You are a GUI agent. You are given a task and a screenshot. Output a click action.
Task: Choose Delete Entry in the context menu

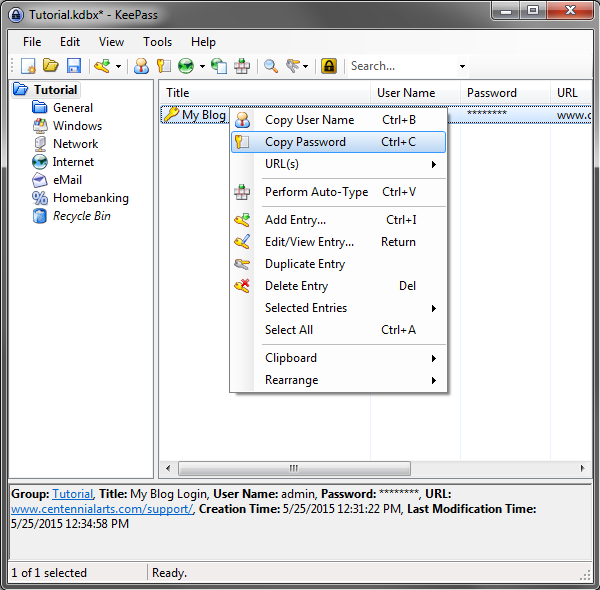pyautogui.click(x=339, y=286)
